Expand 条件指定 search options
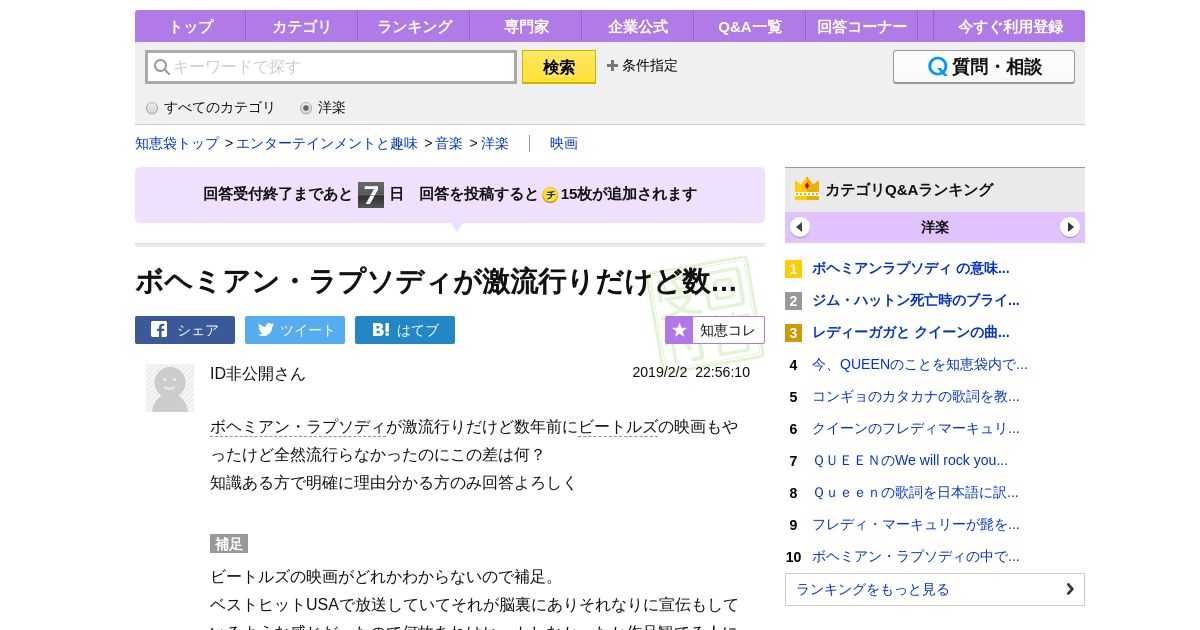This screenshot has height=630, width=1200. coord(642,66)
